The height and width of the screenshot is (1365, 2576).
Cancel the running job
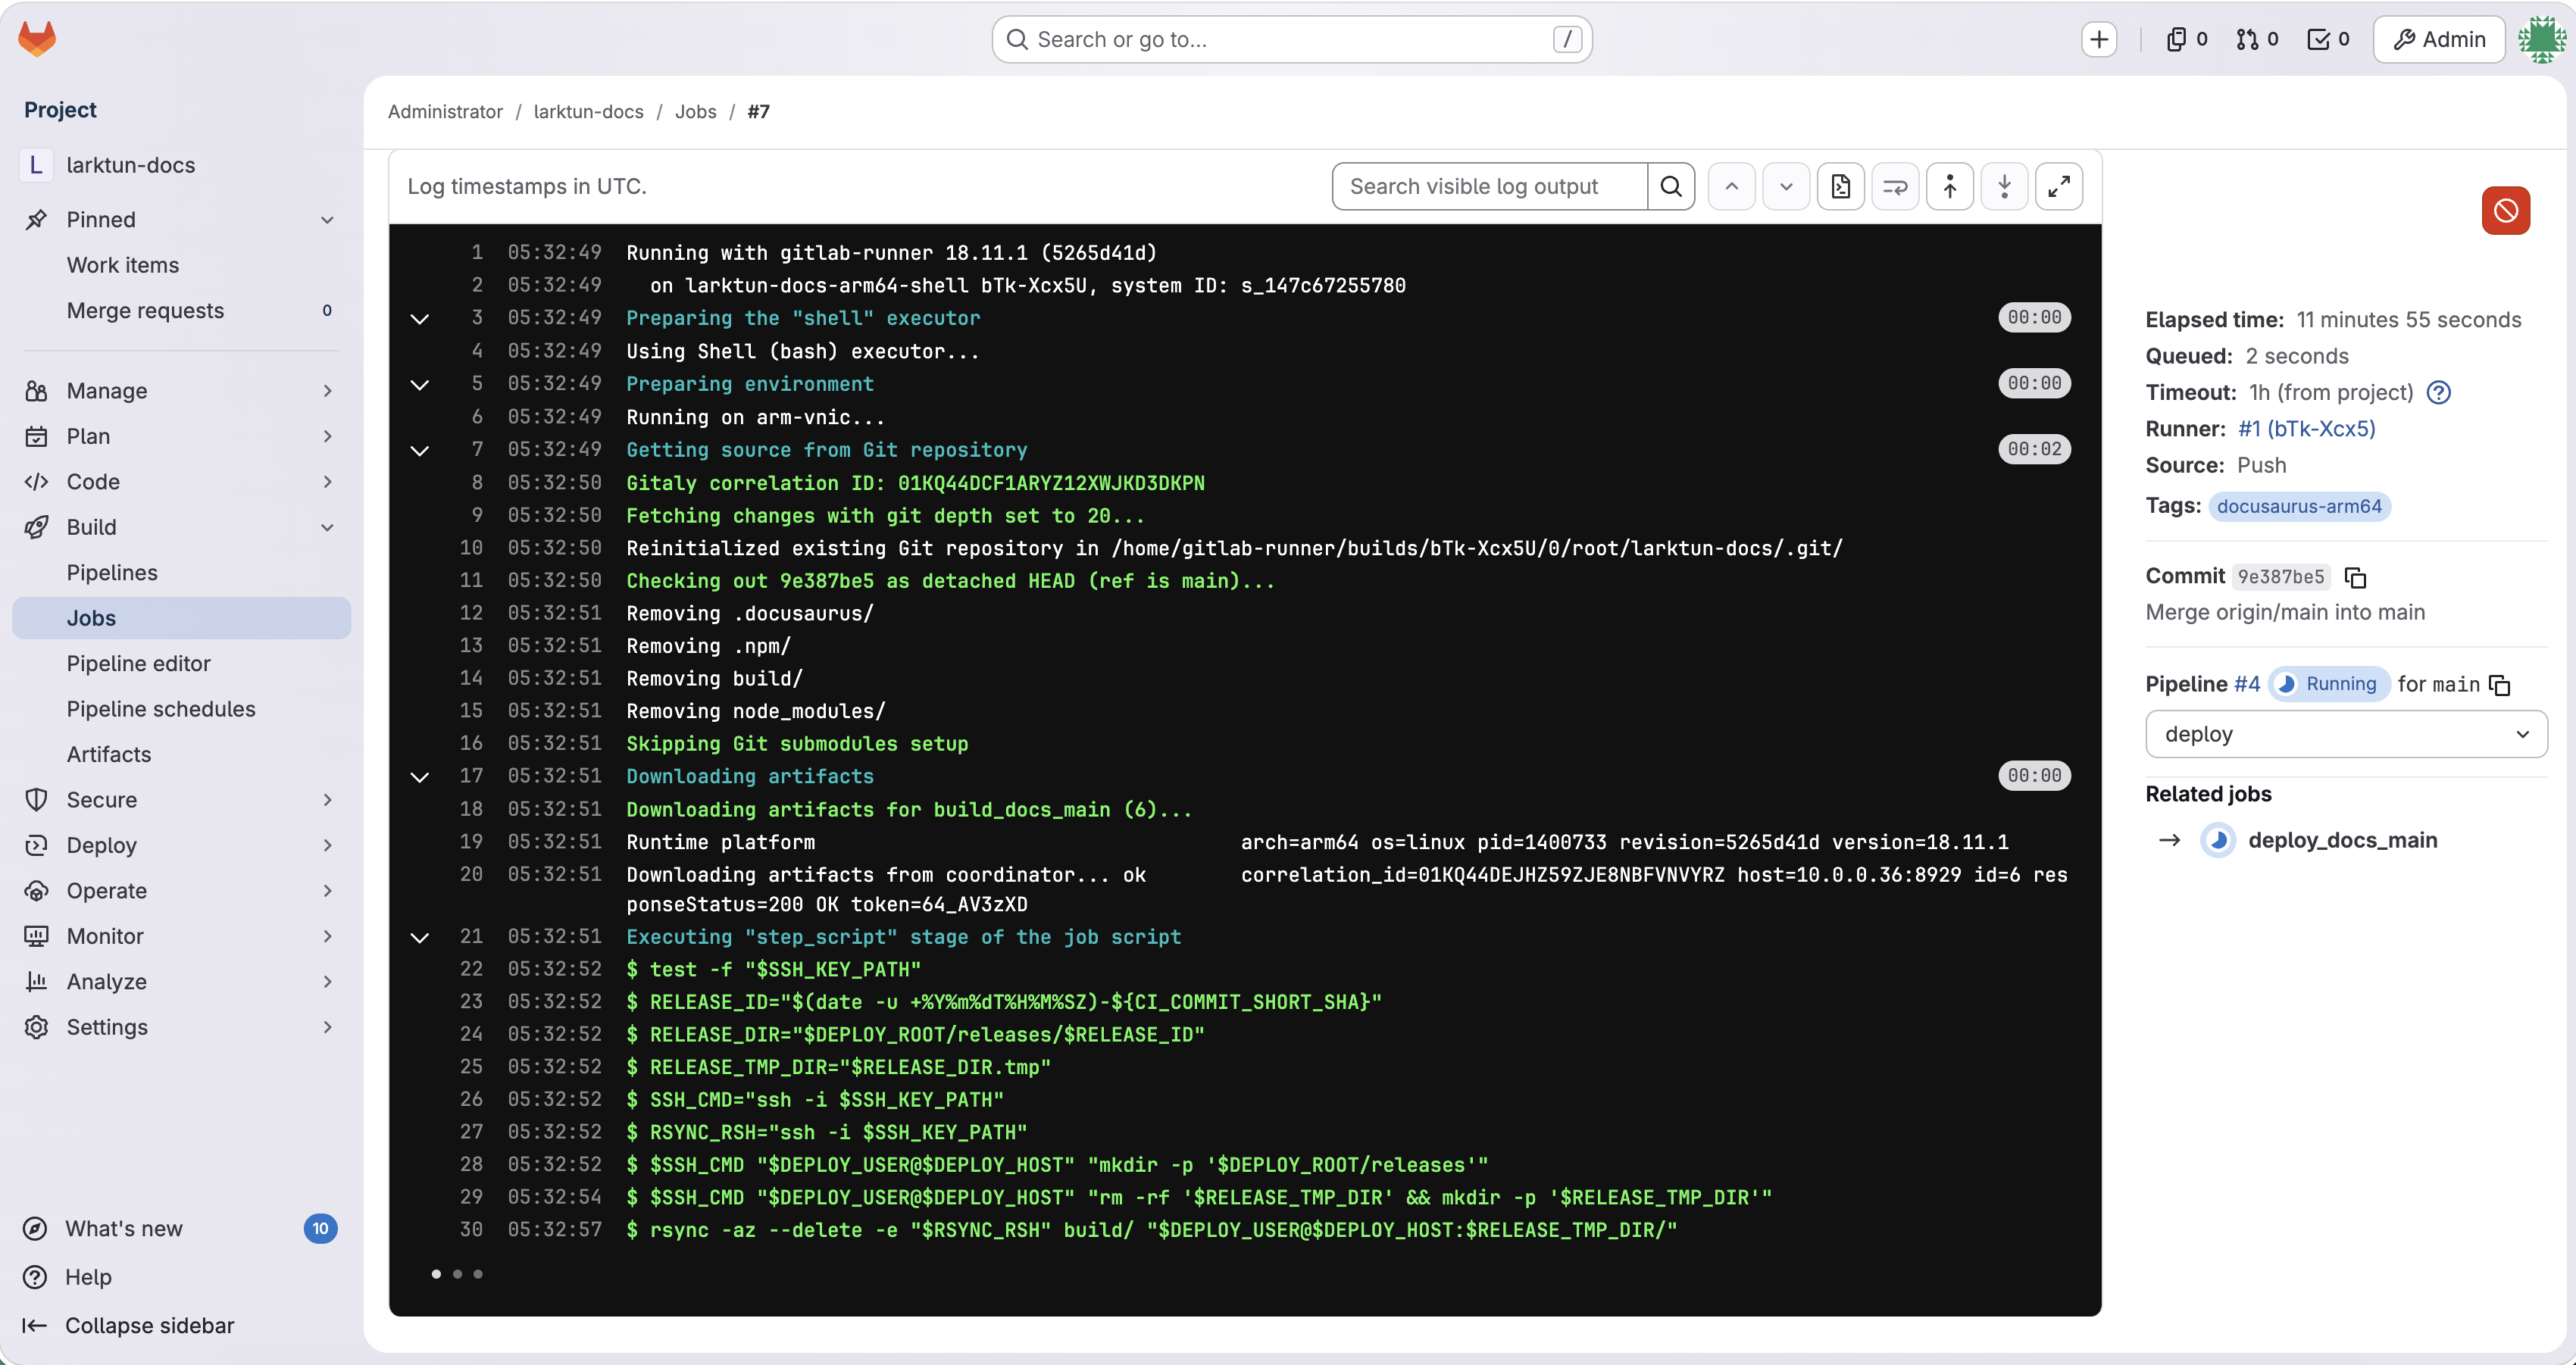(x=2505, y=210)
